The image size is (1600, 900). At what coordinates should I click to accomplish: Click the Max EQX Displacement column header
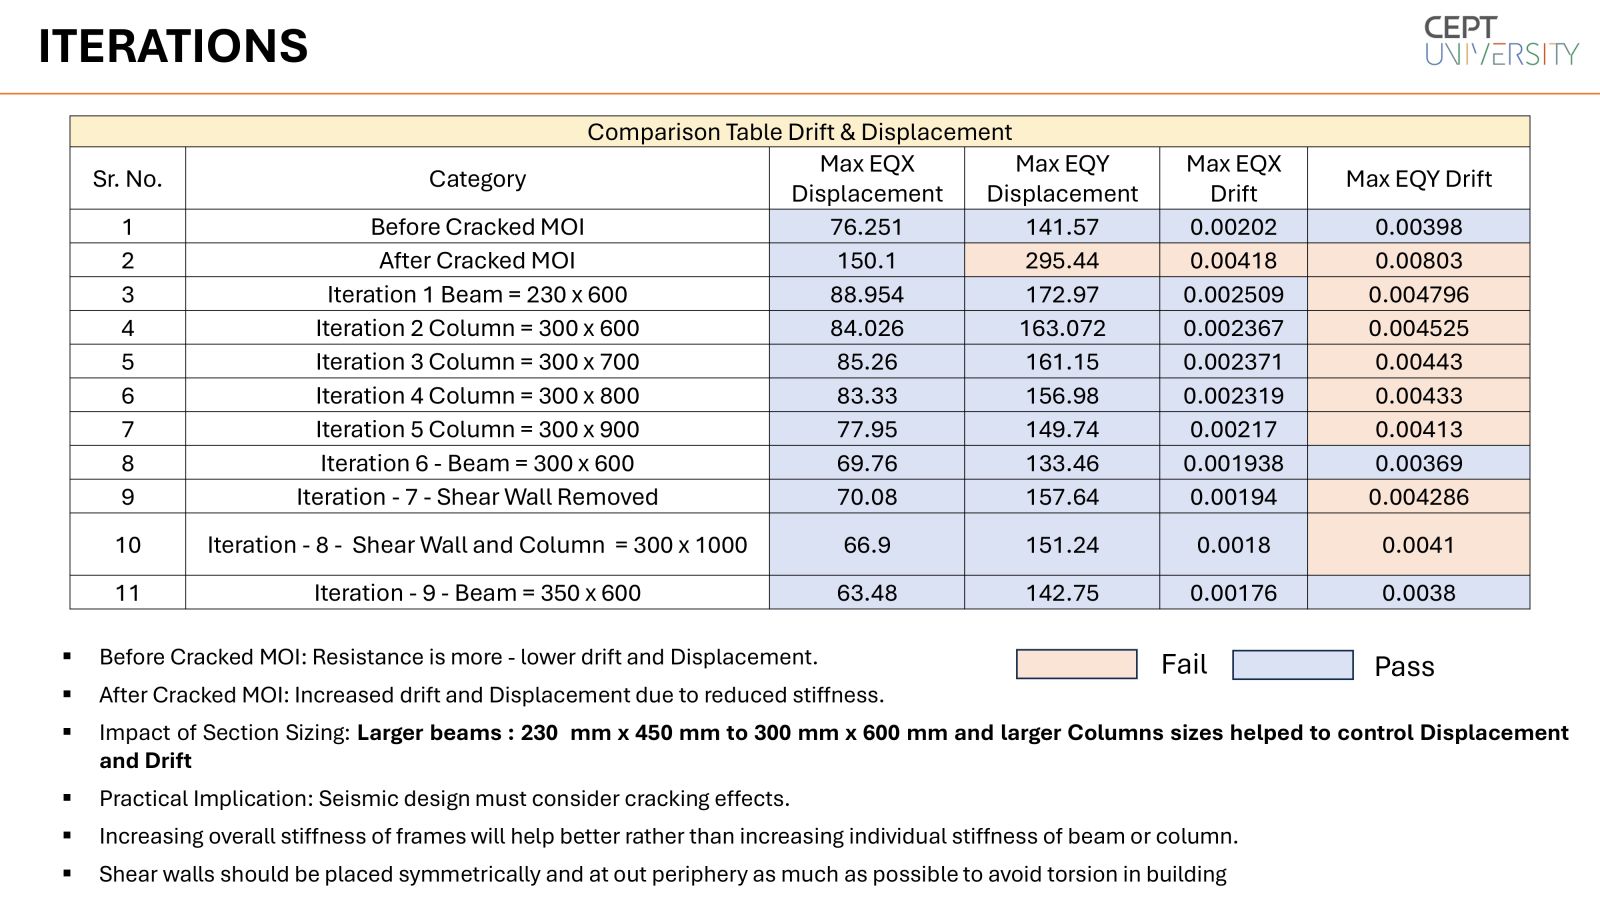pyautogui.click(x=867, y=178)
